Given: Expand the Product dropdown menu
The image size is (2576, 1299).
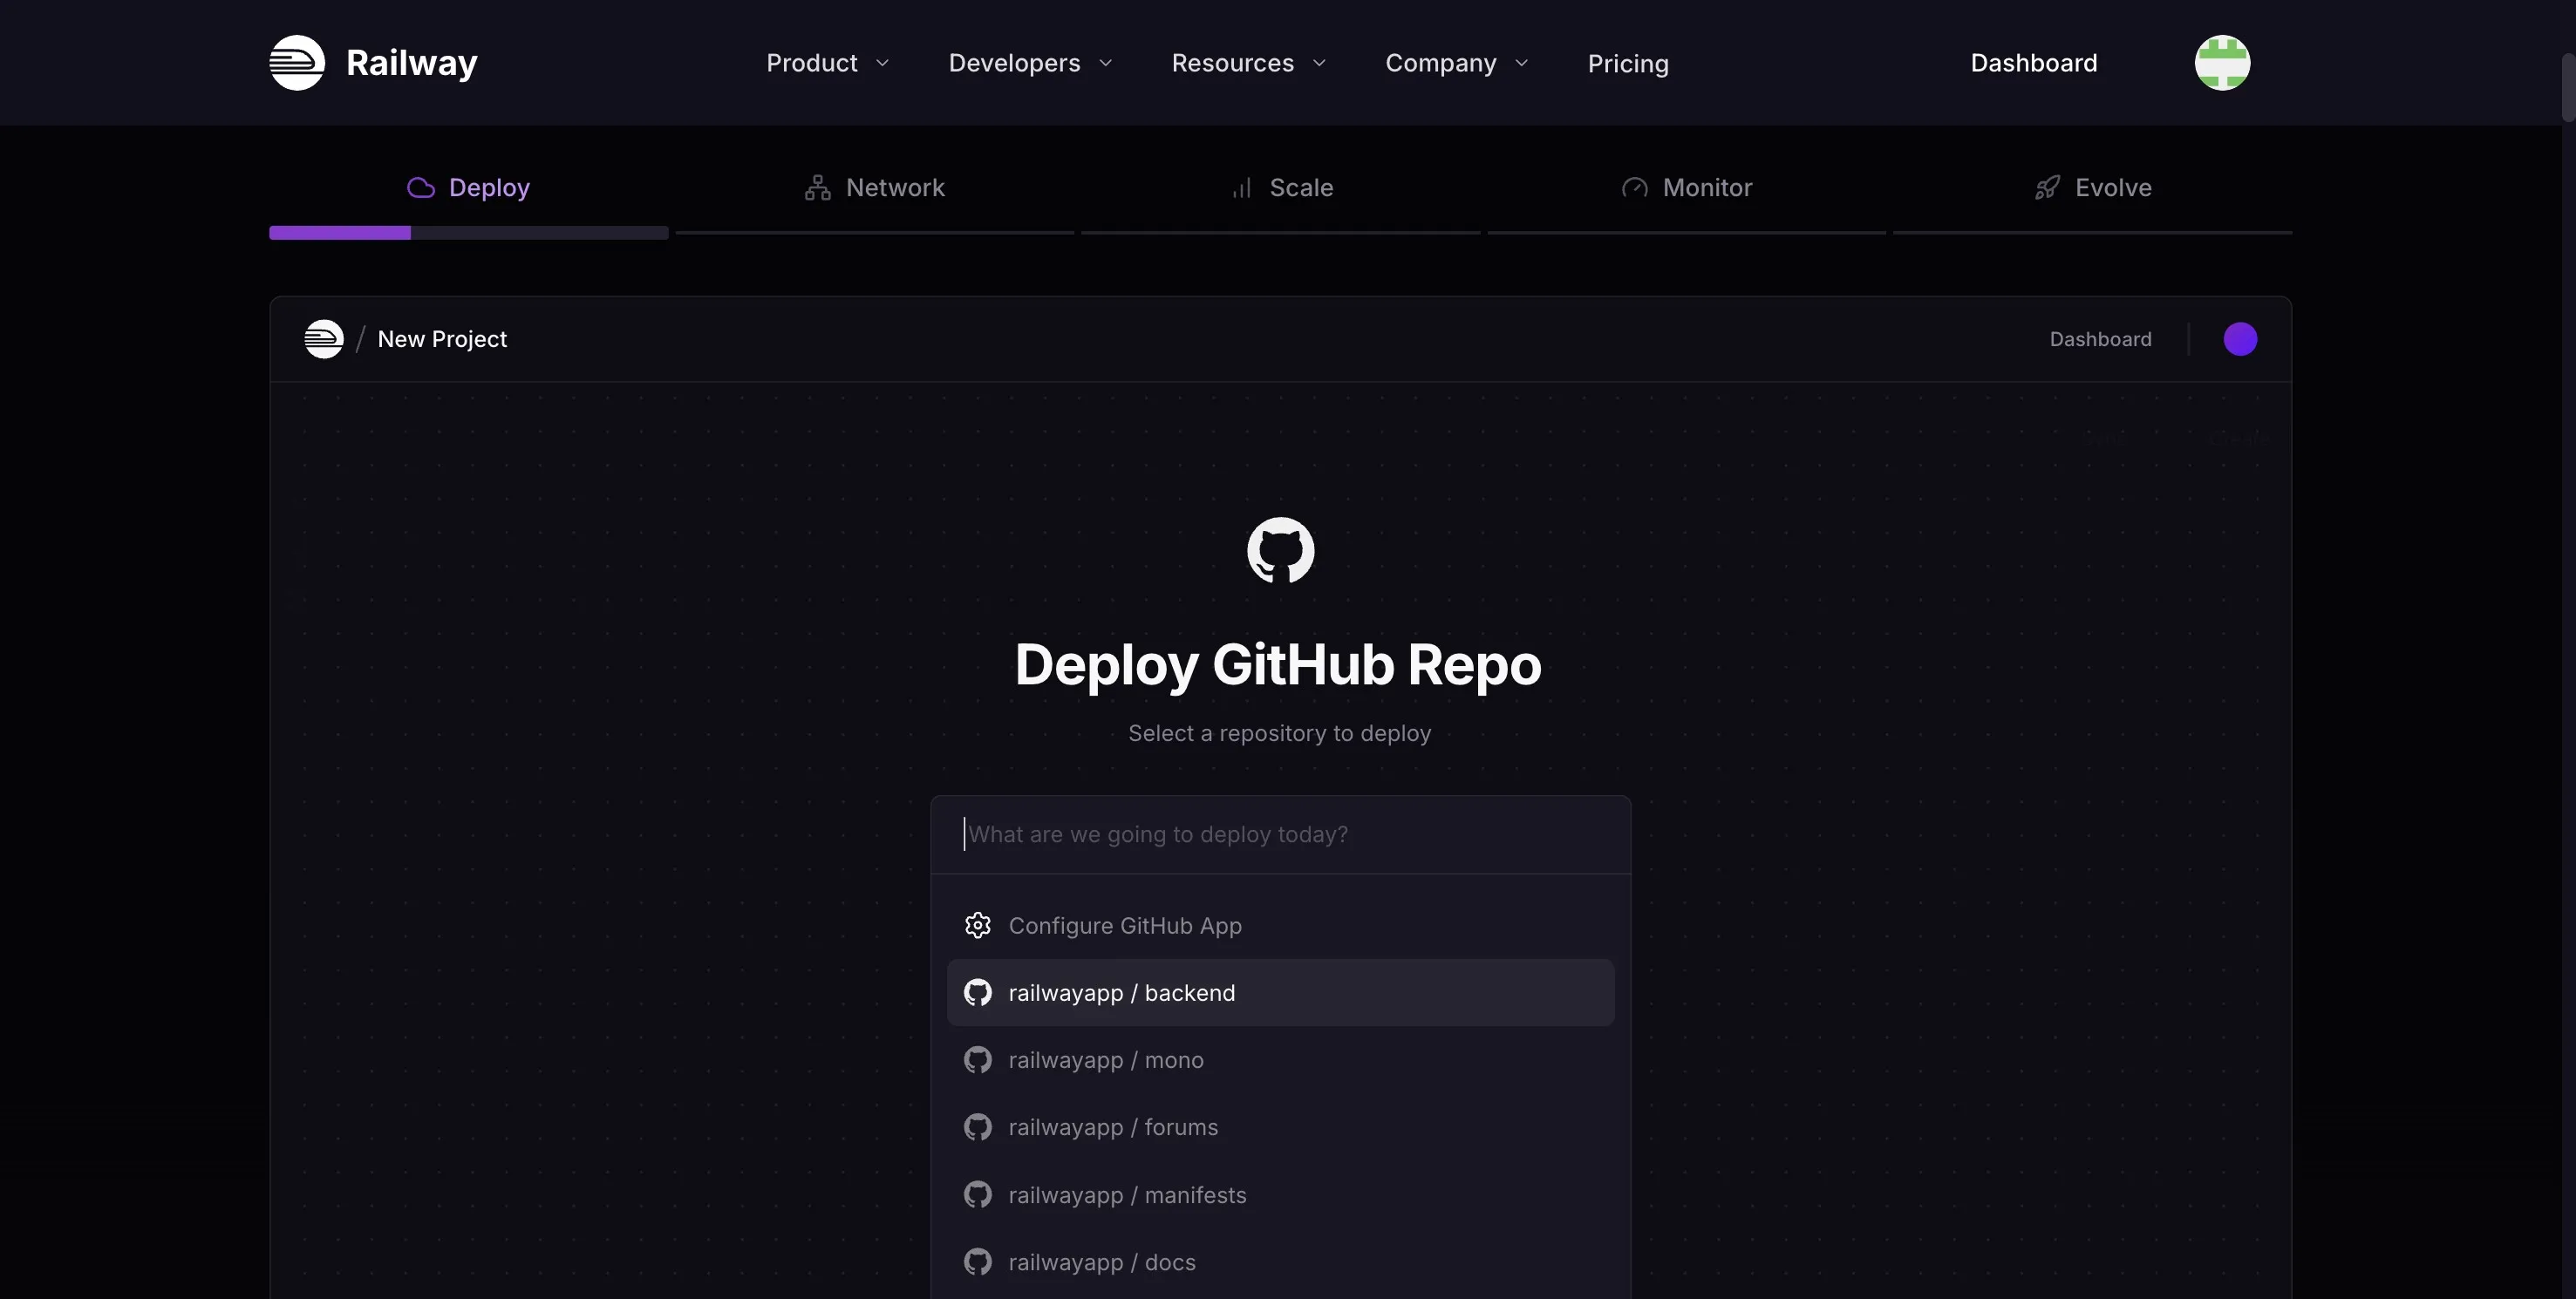Looking at the screenshot, I should 828,63.
